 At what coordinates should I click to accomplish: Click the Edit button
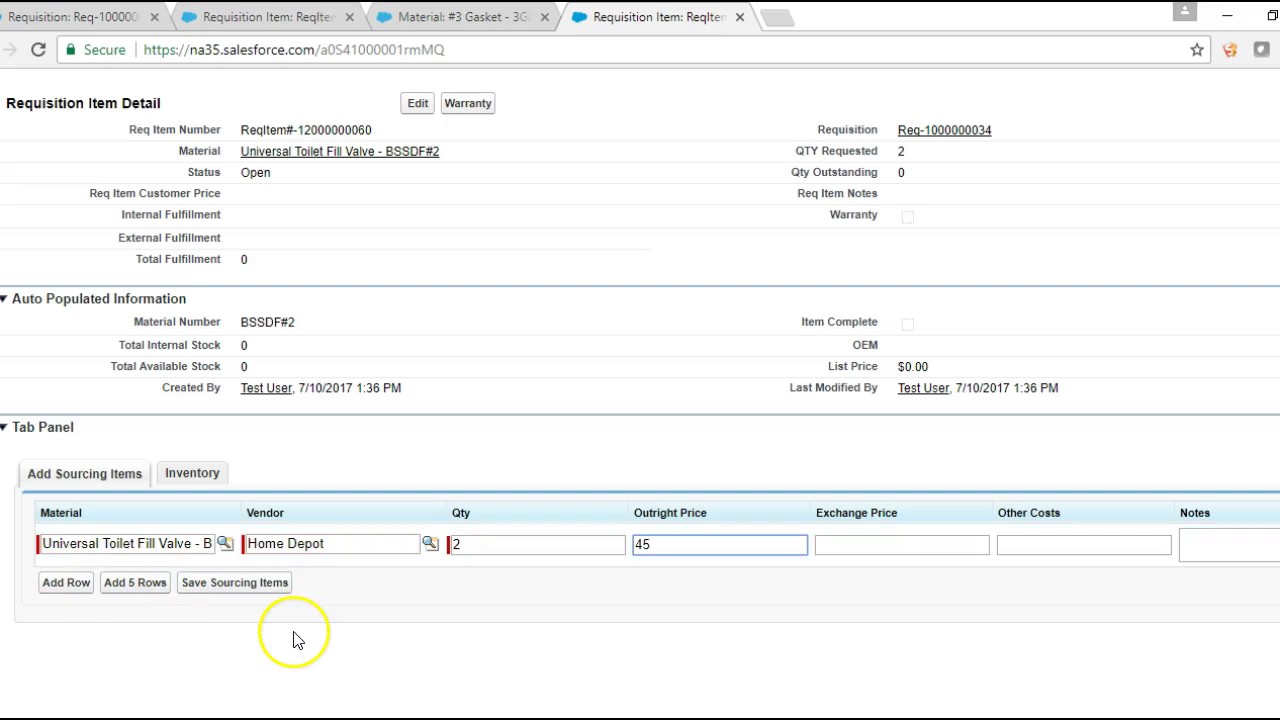pyautogui.click(x=418, y=103)
